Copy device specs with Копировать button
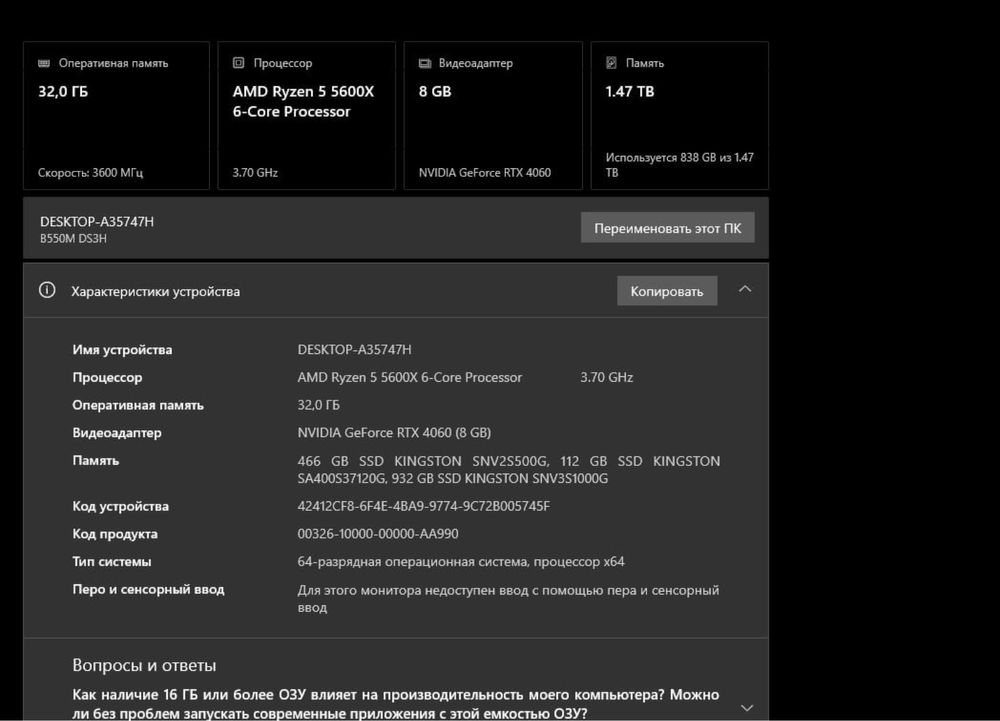The width and height of the screenshot is (1000, 721). pos(667,291)
